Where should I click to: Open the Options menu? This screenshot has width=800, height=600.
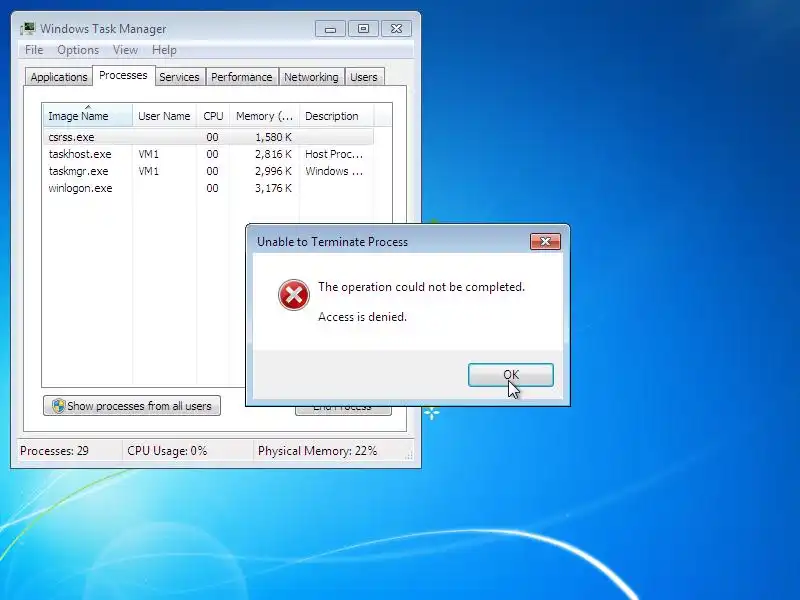(78, 50)
